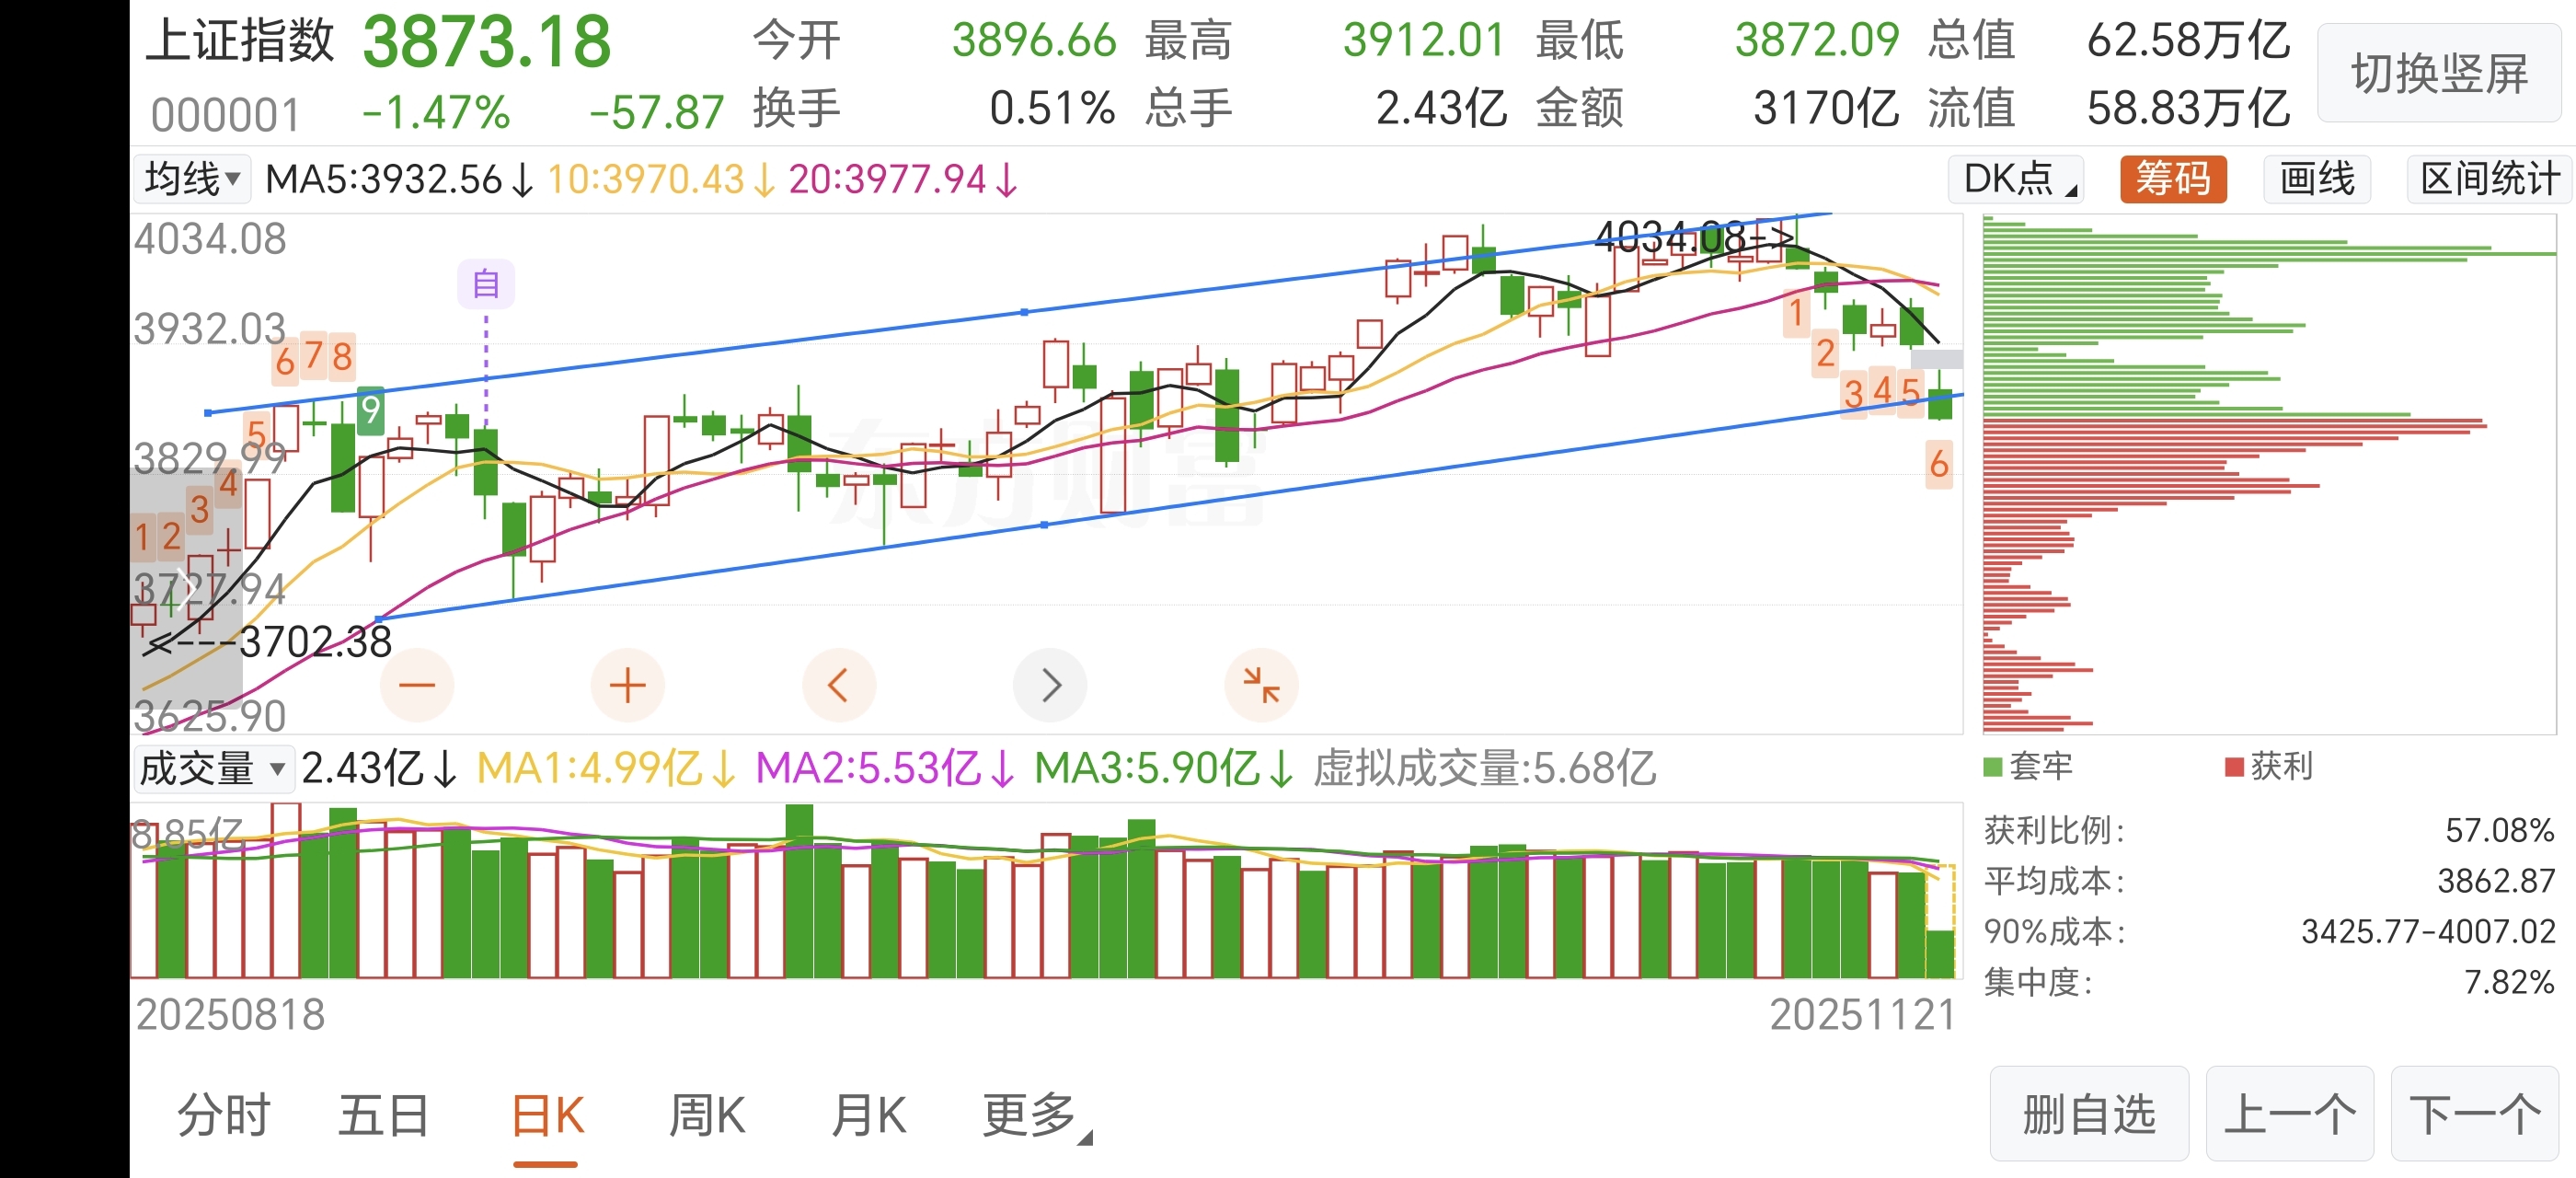2576x1178 pixels.
Task: Click the orange 6 marker below the last candle
Action: pos(1939,464)
